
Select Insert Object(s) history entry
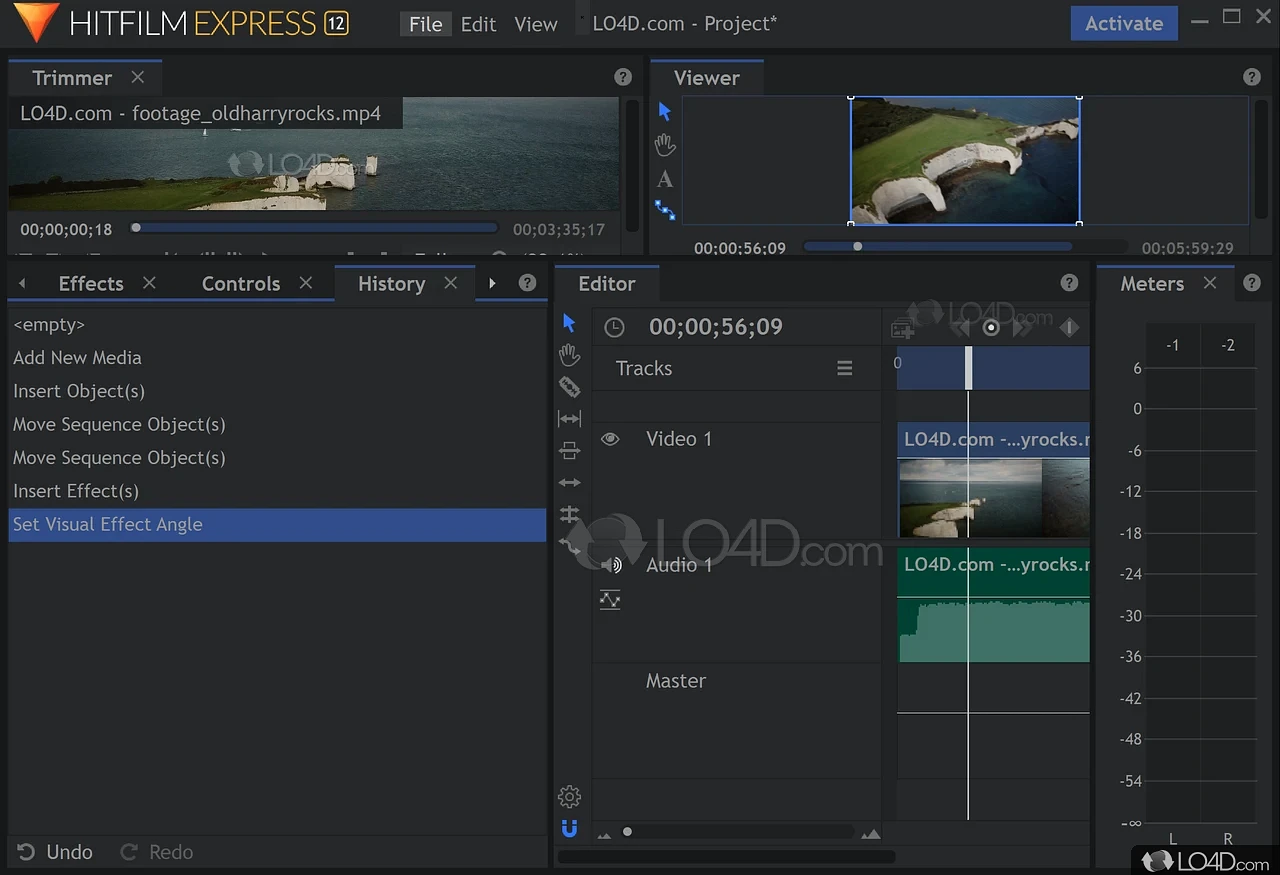277,391
